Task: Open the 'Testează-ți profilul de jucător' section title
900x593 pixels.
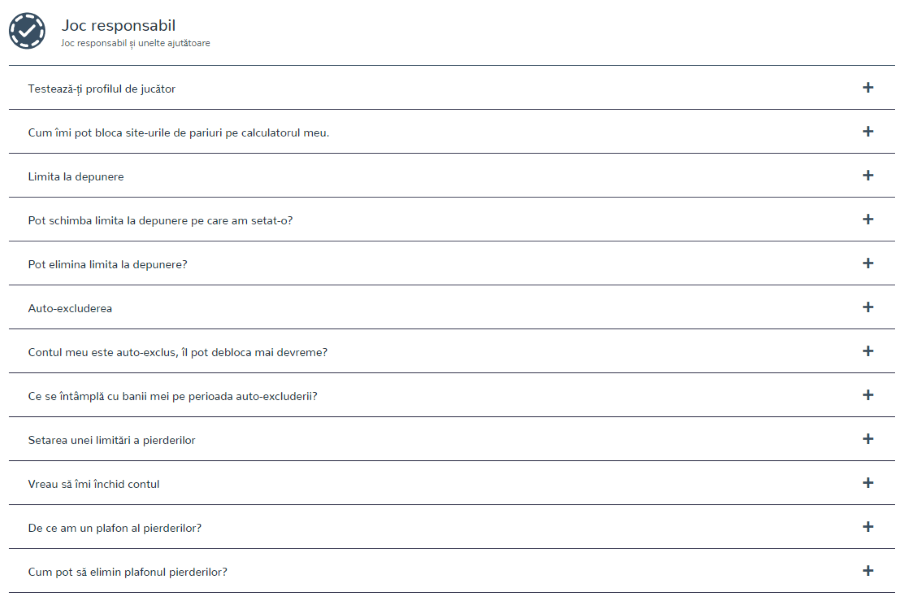Action: point(102,89)
